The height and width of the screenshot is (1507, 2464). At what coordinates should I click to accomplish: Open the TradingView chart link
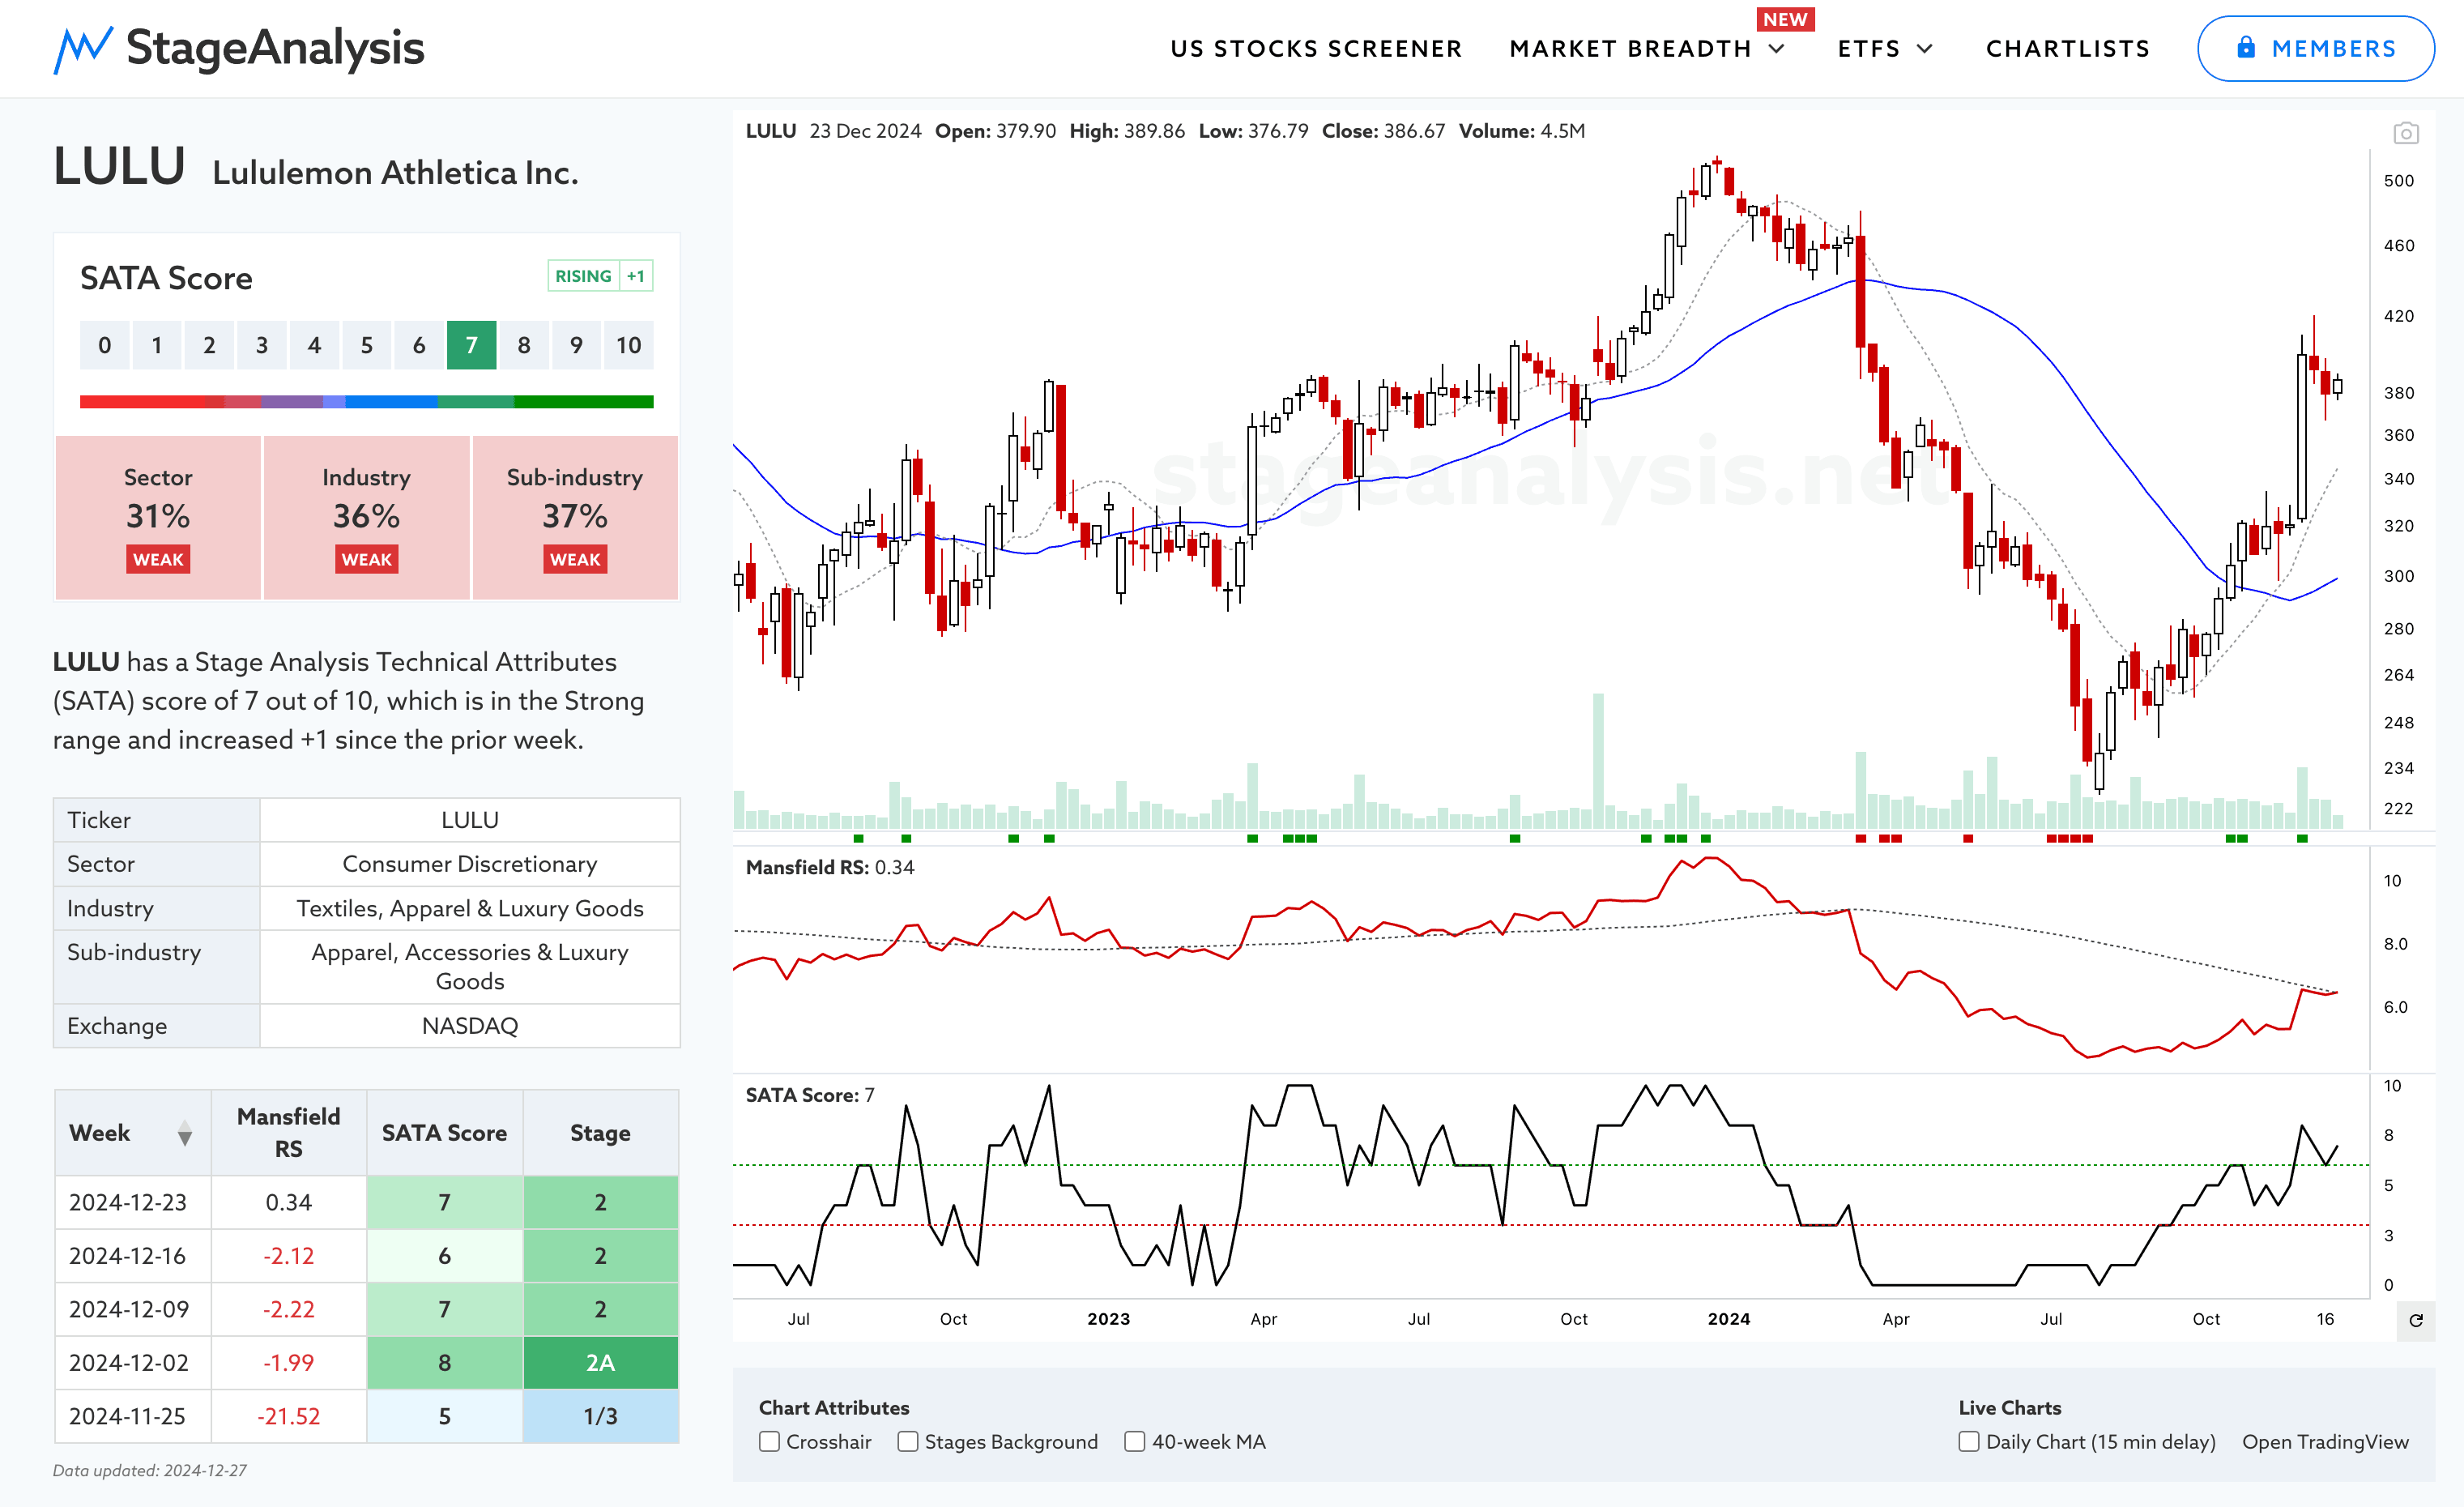click(2325, 1441)
